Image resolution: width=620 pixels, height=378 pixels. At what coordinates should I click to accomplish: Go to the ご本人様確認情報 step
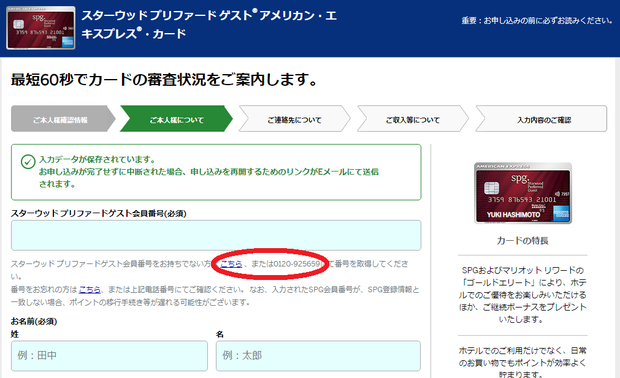pos(62,119)
